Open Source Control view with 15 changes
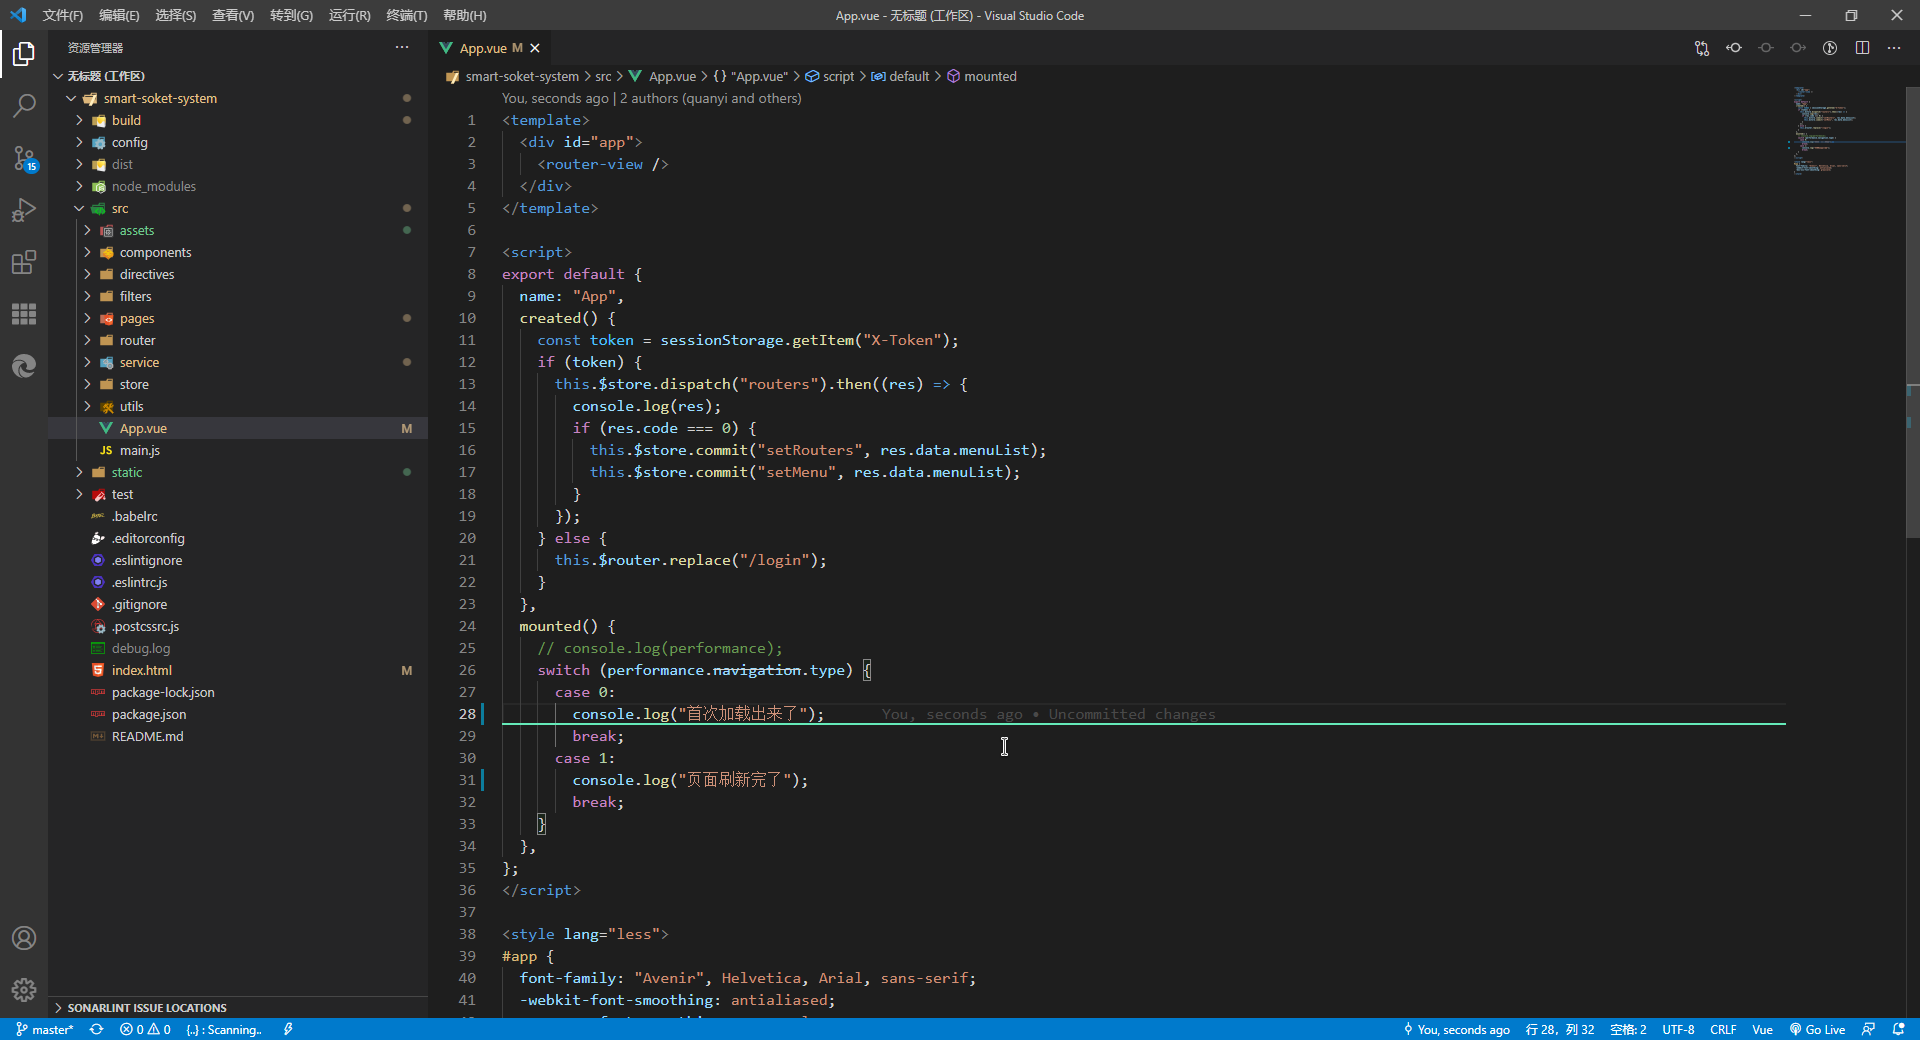This screenshot has height=1040, width=1920. pyautogui.click(x=24, y=158)
